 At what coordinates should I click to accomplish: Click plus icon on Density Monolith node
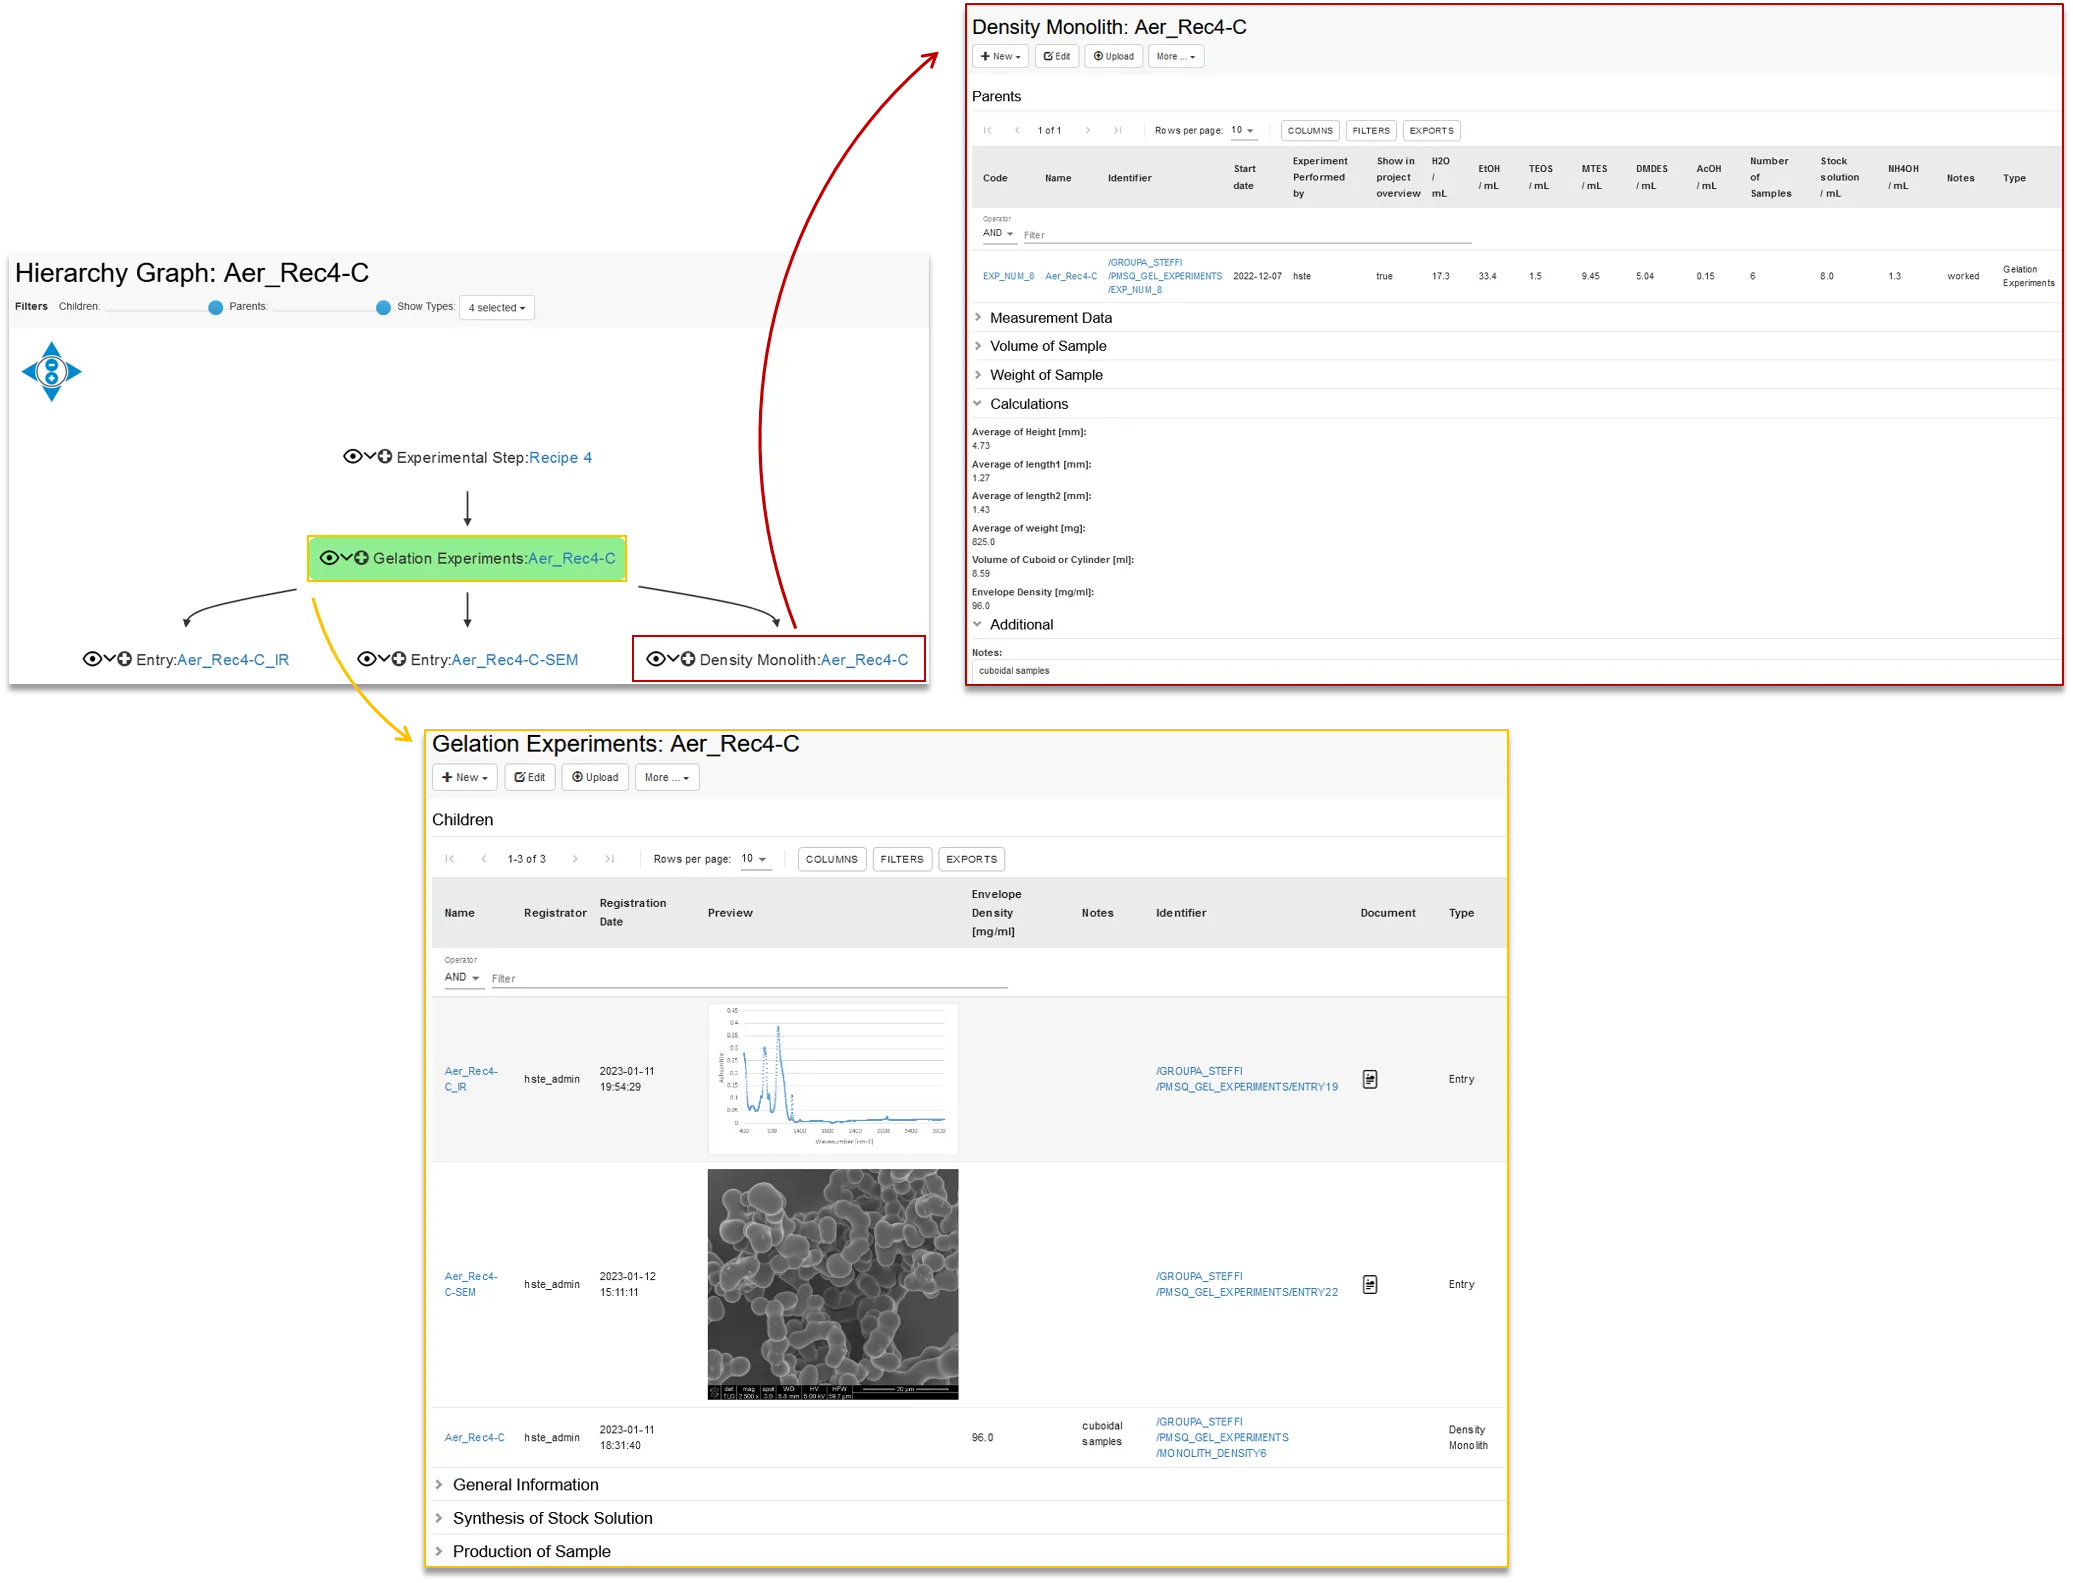(x=687, y=659)
